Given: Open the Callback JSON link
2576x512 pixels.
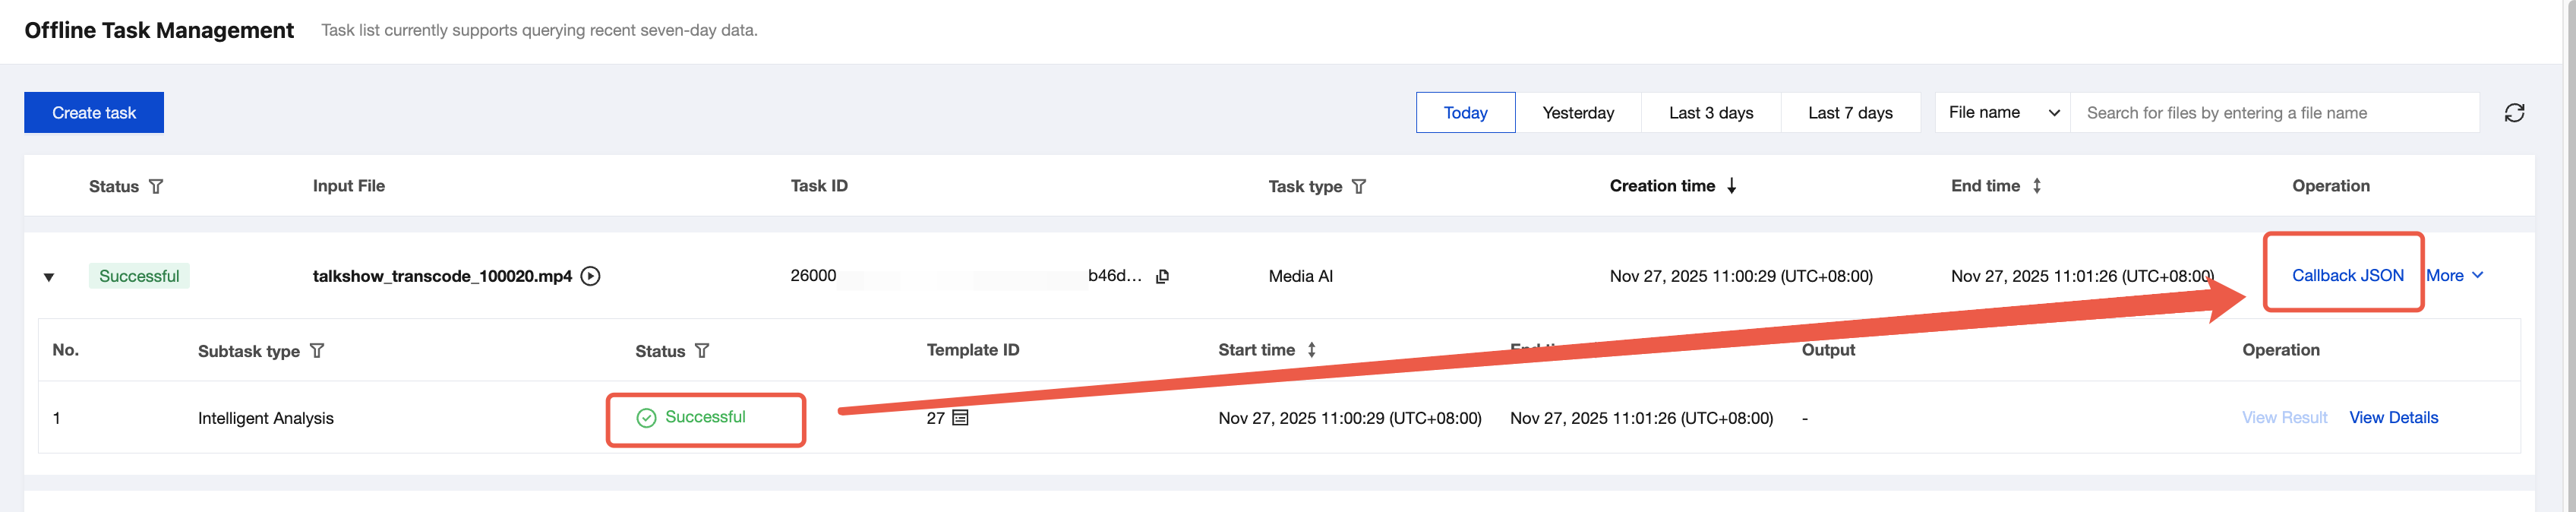Looking at the screenshot, I should (x=2347, y=276).
